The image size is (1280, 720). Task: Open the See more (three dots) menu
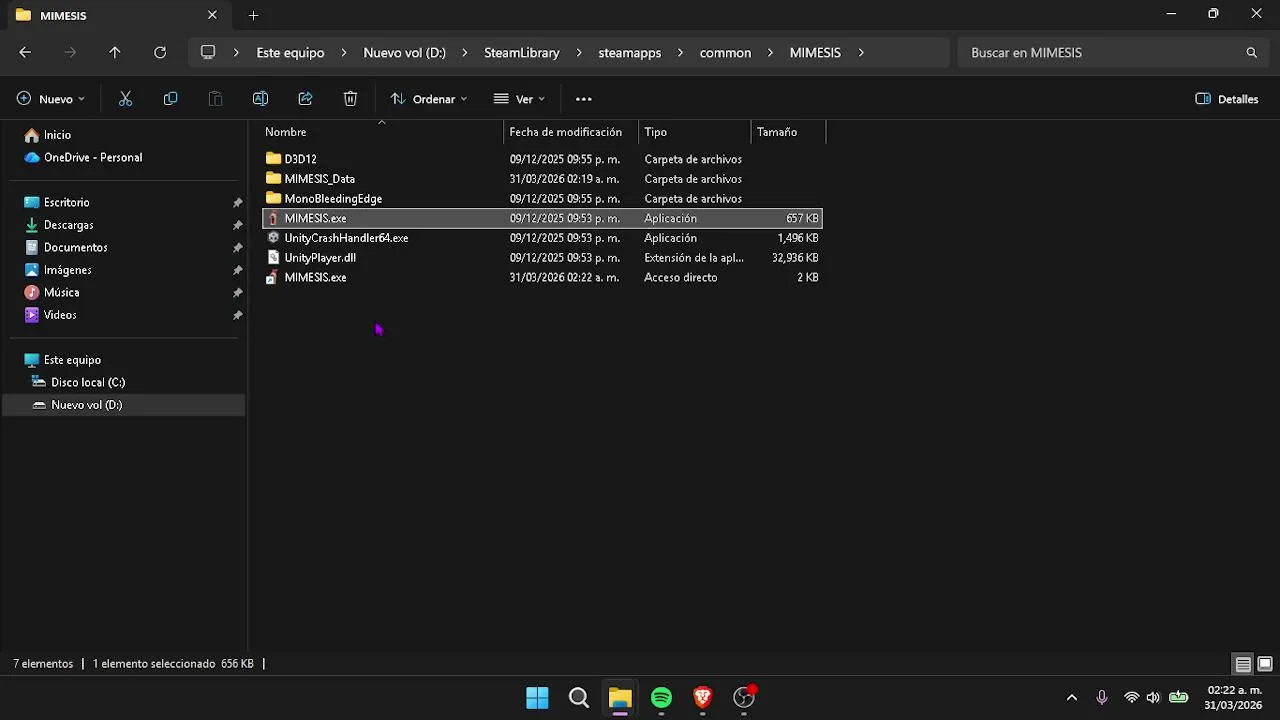(x=584, y=99)
